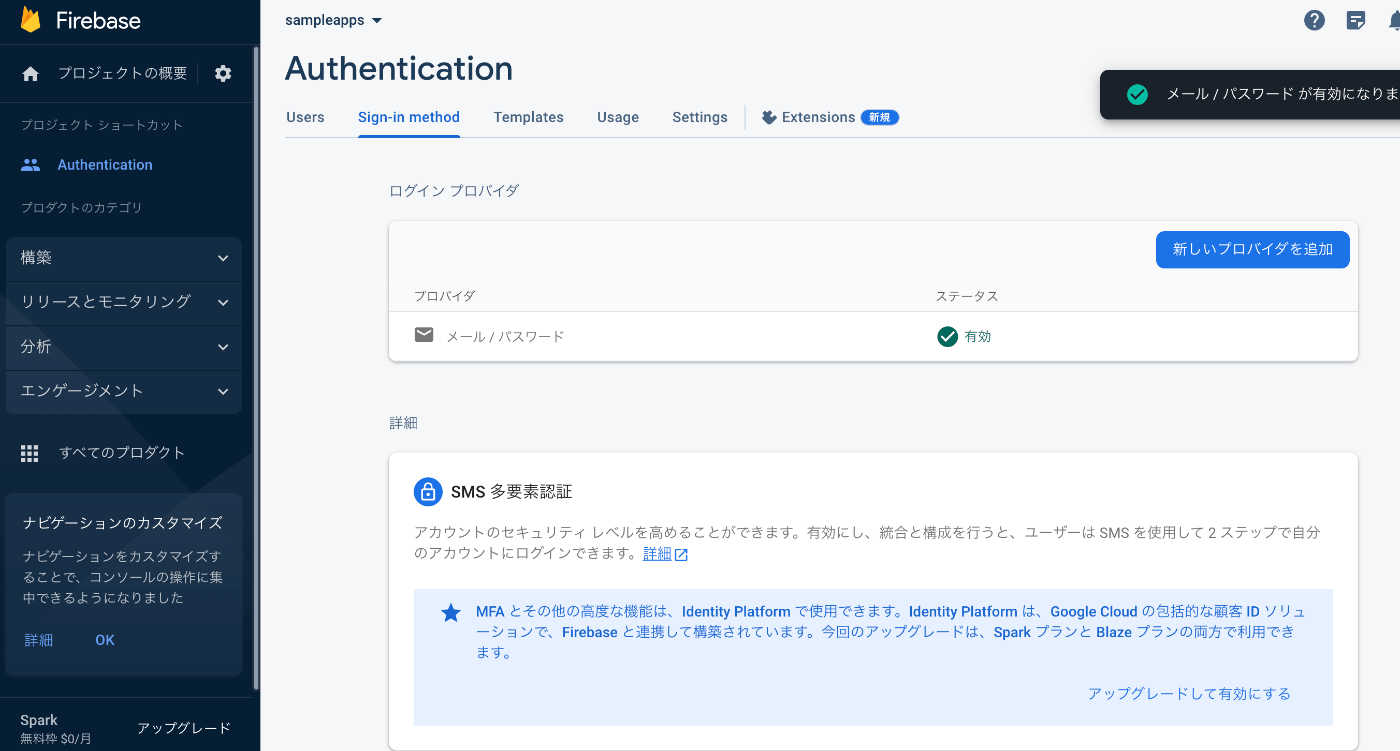Viewport: 1400px width, 751px height.
Task: Click the 新規 badge next to Extensions
Action: point(880,117)
